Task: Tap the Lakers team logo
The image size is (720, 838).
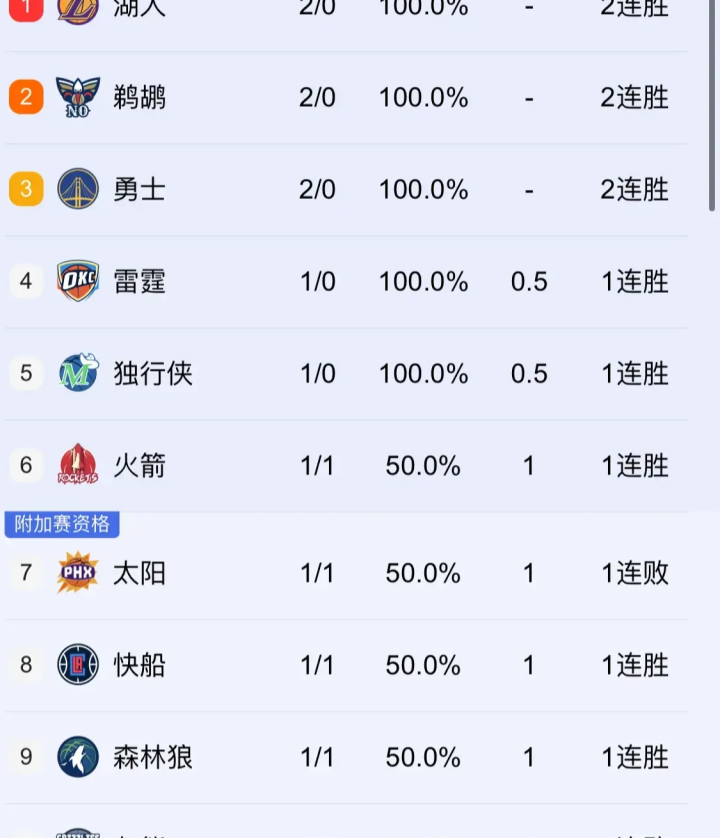Action: (78, 9)
